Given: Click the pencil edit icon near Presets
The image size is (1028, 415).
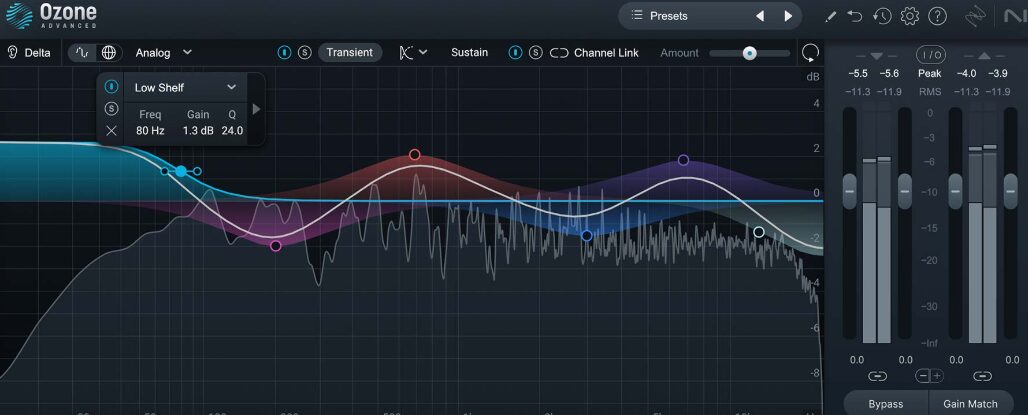Looking at the screenshot, I should 830,16.
